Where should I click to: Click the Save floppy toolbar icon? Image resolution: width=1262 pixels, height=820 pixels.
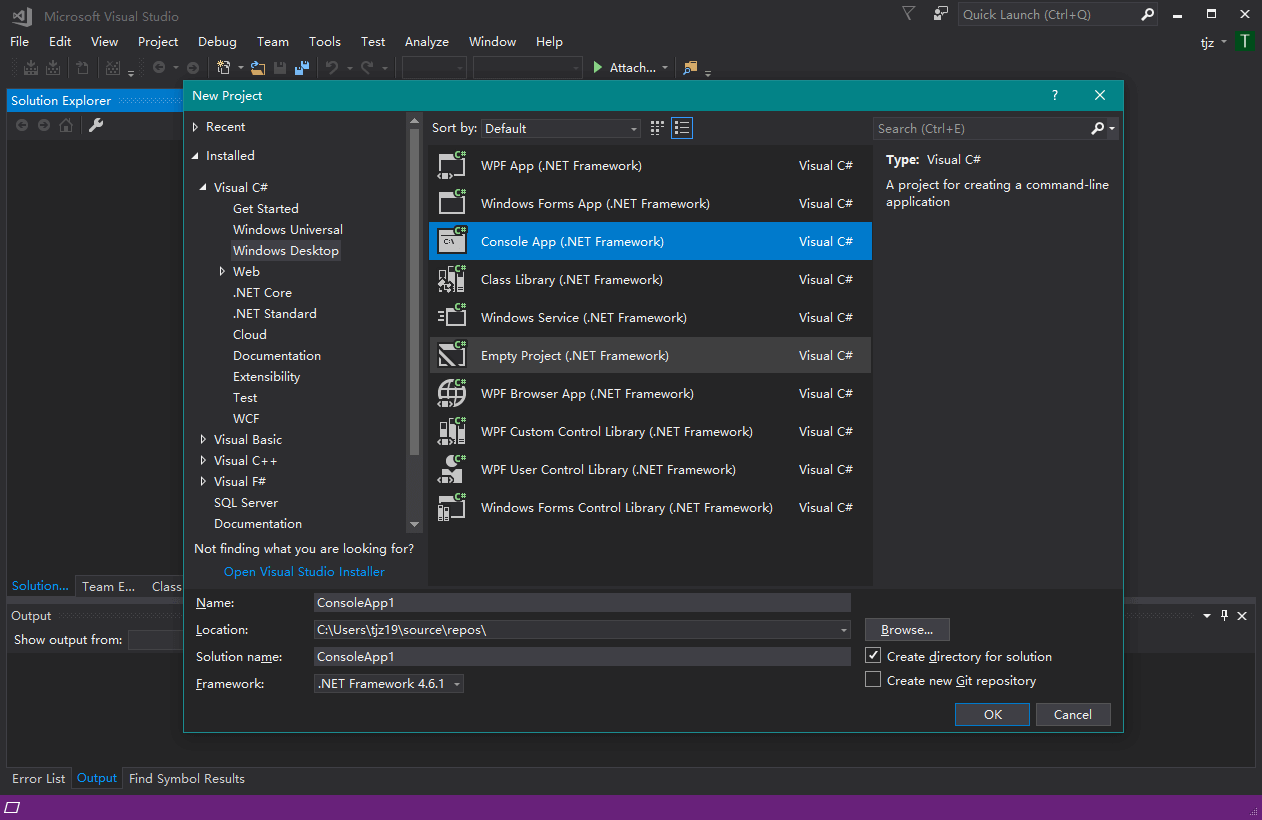click(280, 68)
